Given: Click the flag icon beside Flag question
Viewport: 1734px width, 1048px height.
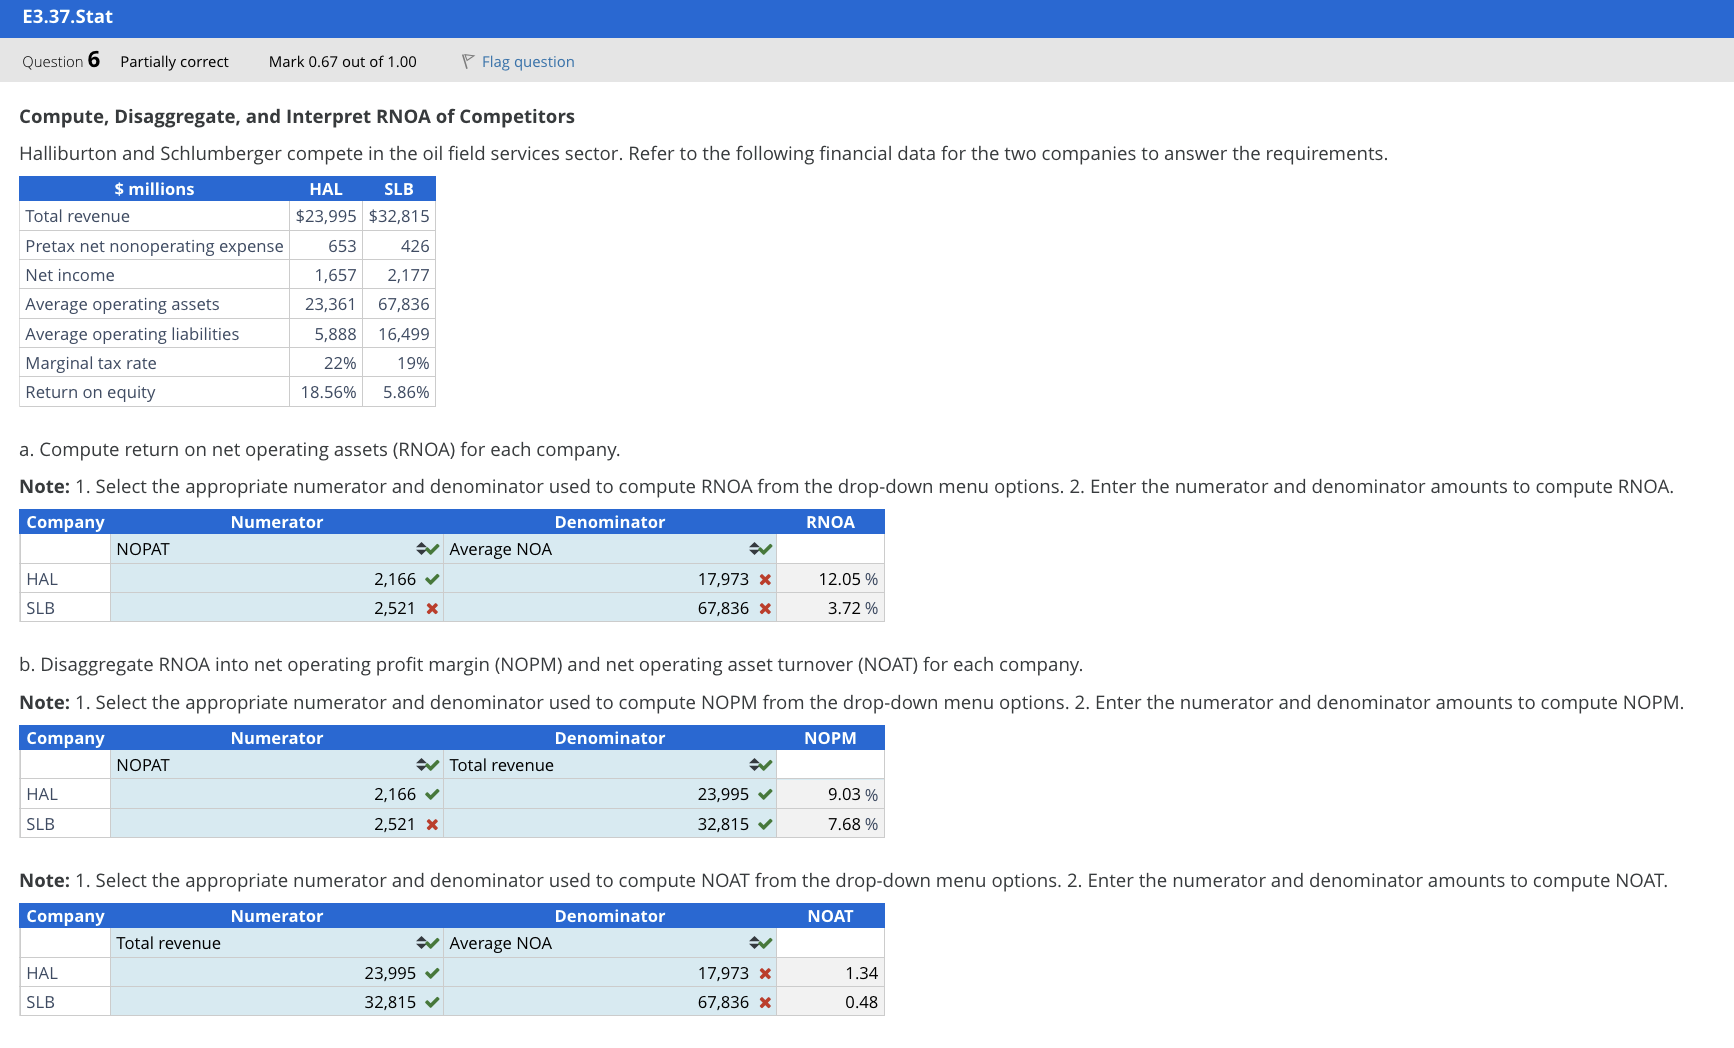Looking at the screenshot, I should point(468,62).
